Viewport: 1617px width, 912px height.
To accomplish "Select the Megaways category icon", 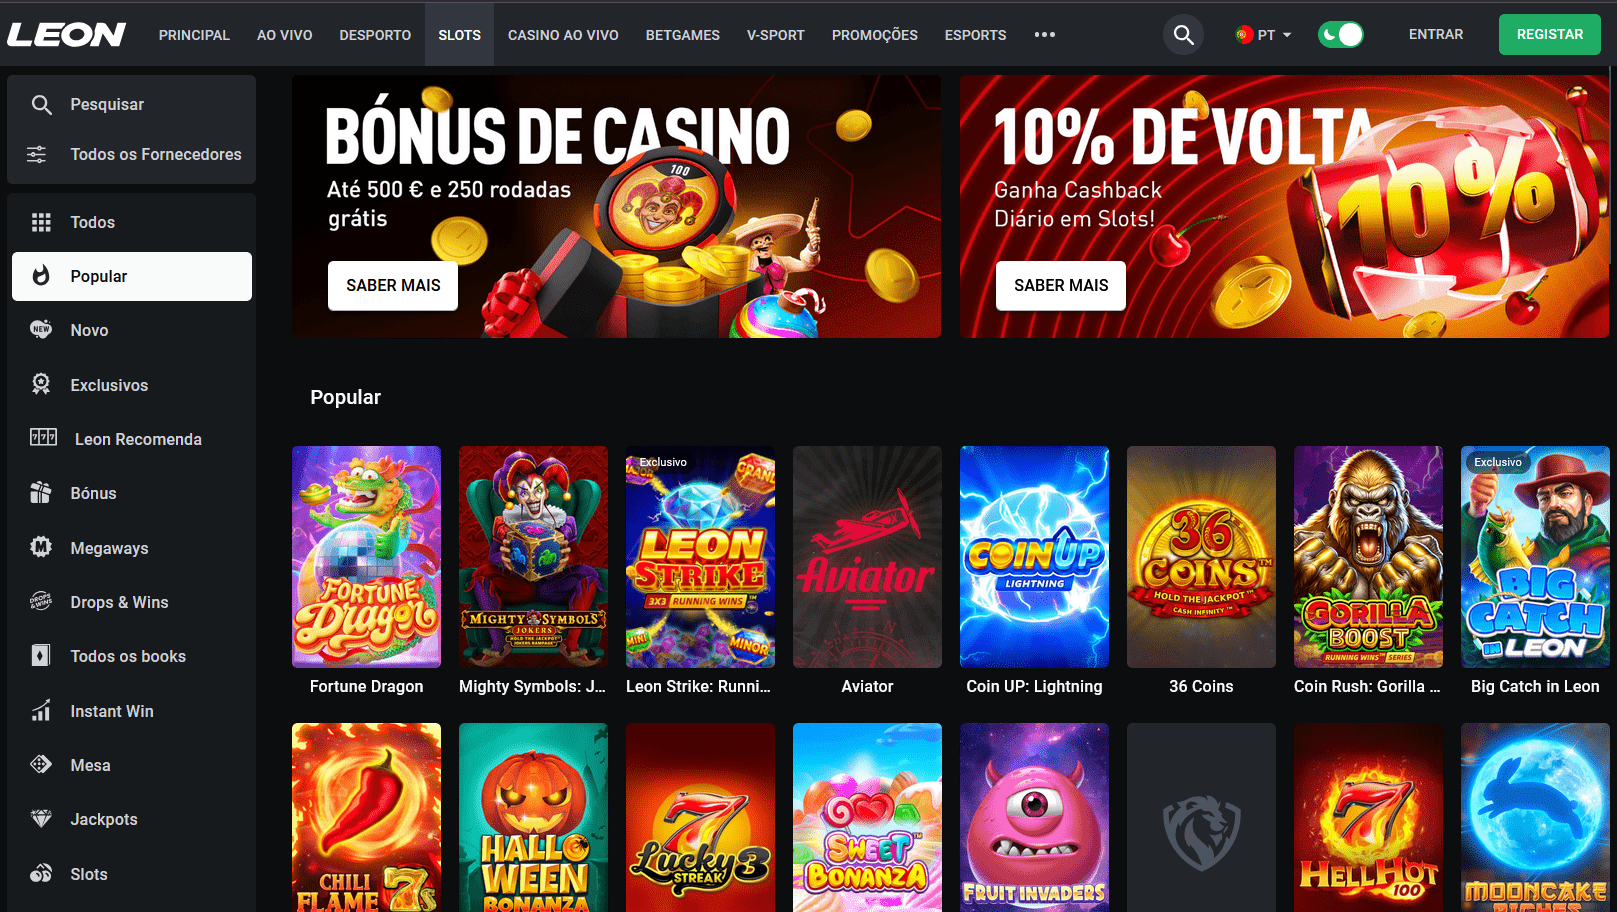I will coord(41,547).
